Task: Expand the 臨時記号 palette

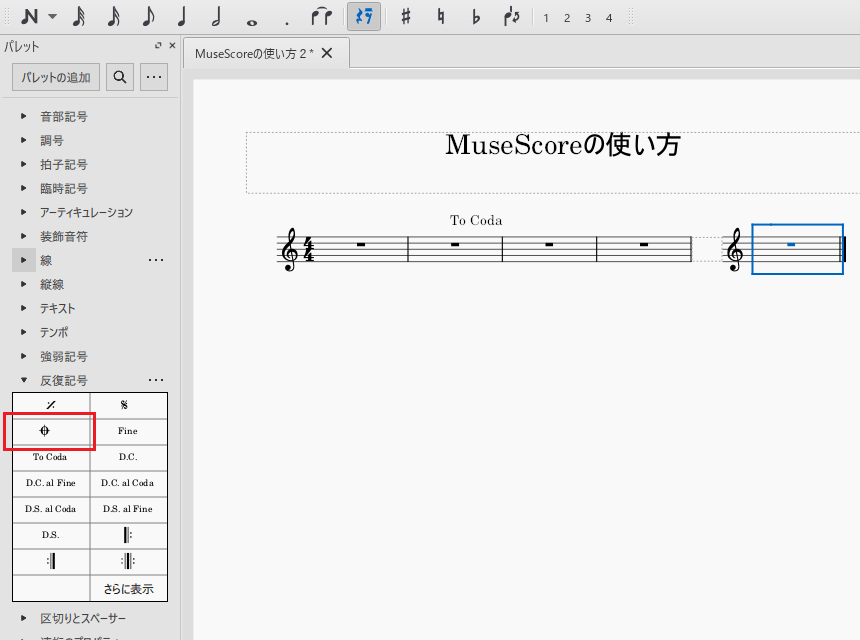Action: coord(24,188)
